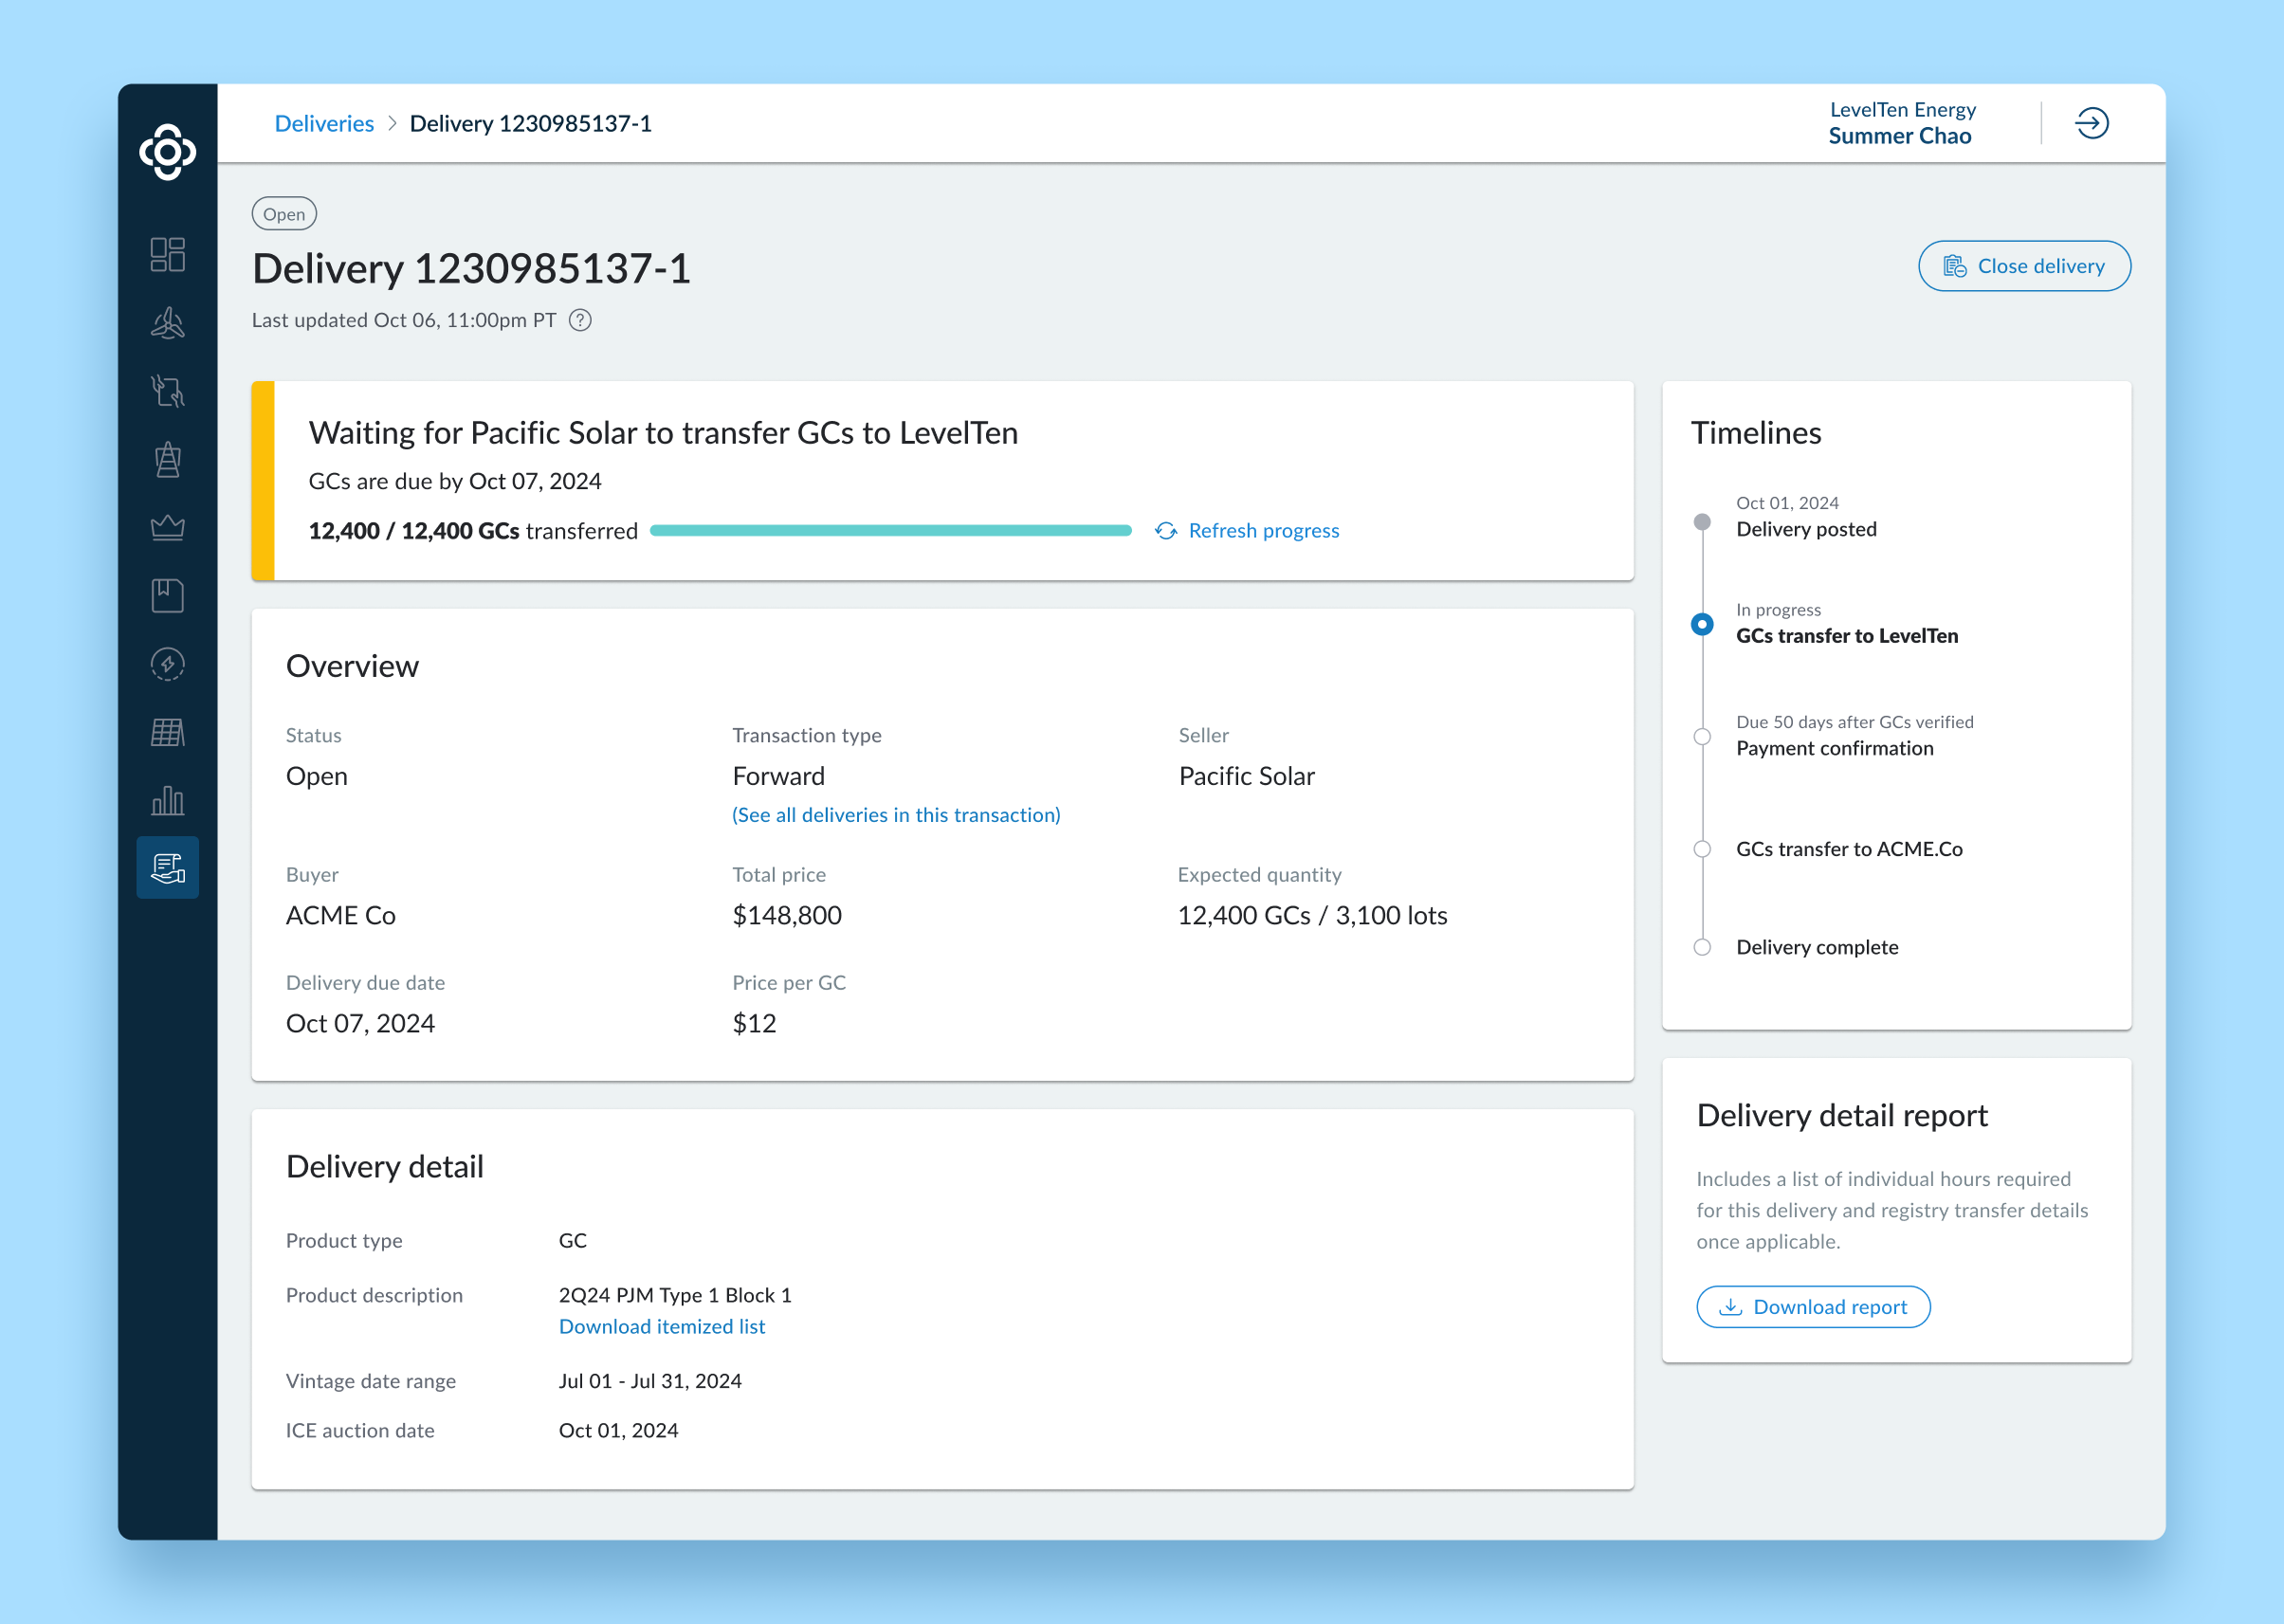Select the crown icon in sidebar
This screenshot has width=2284, height=1624.
pyautogui.click(x=167, y=527)
